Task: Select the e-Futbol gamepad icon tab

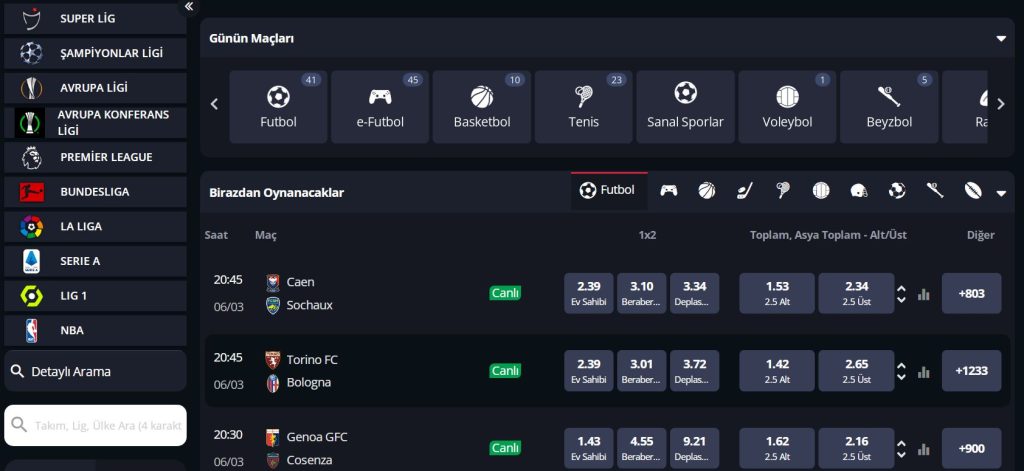Action: pos(669,190)
